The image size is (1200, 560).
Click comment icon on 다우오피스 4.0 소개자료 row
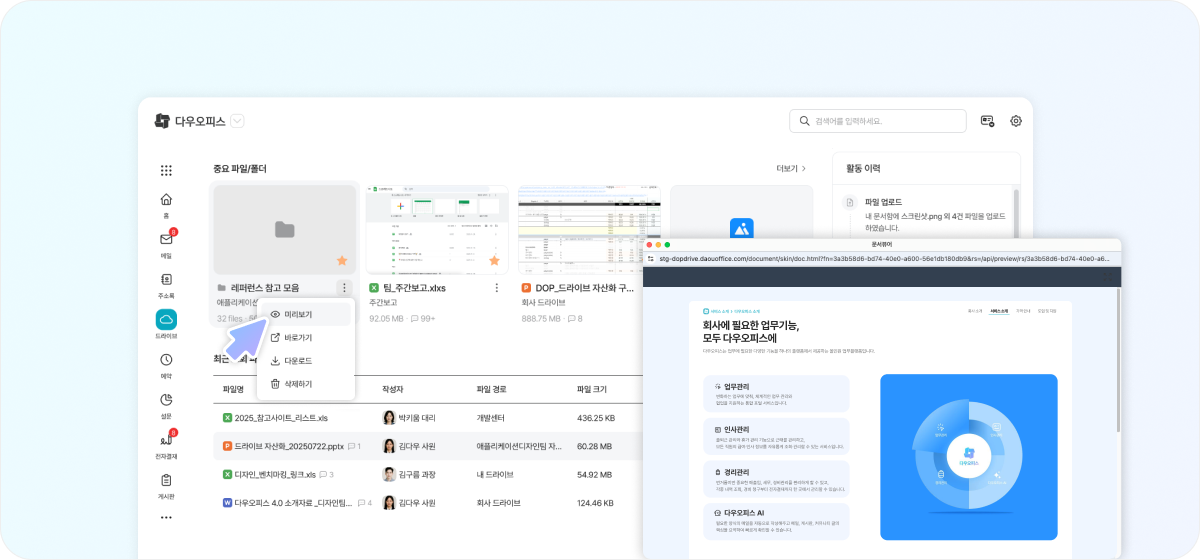[364, 502]
